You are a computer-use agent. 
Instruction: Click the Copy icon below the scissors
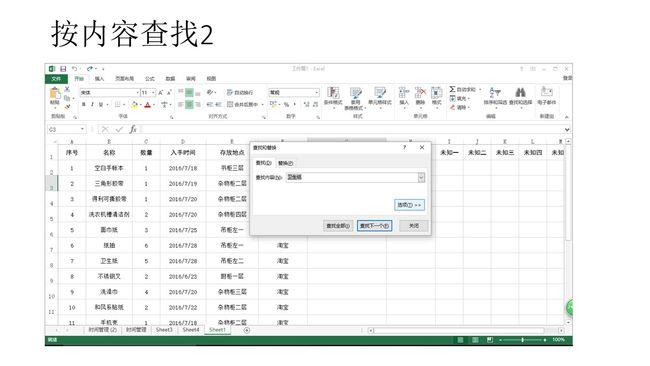(67, 98)
